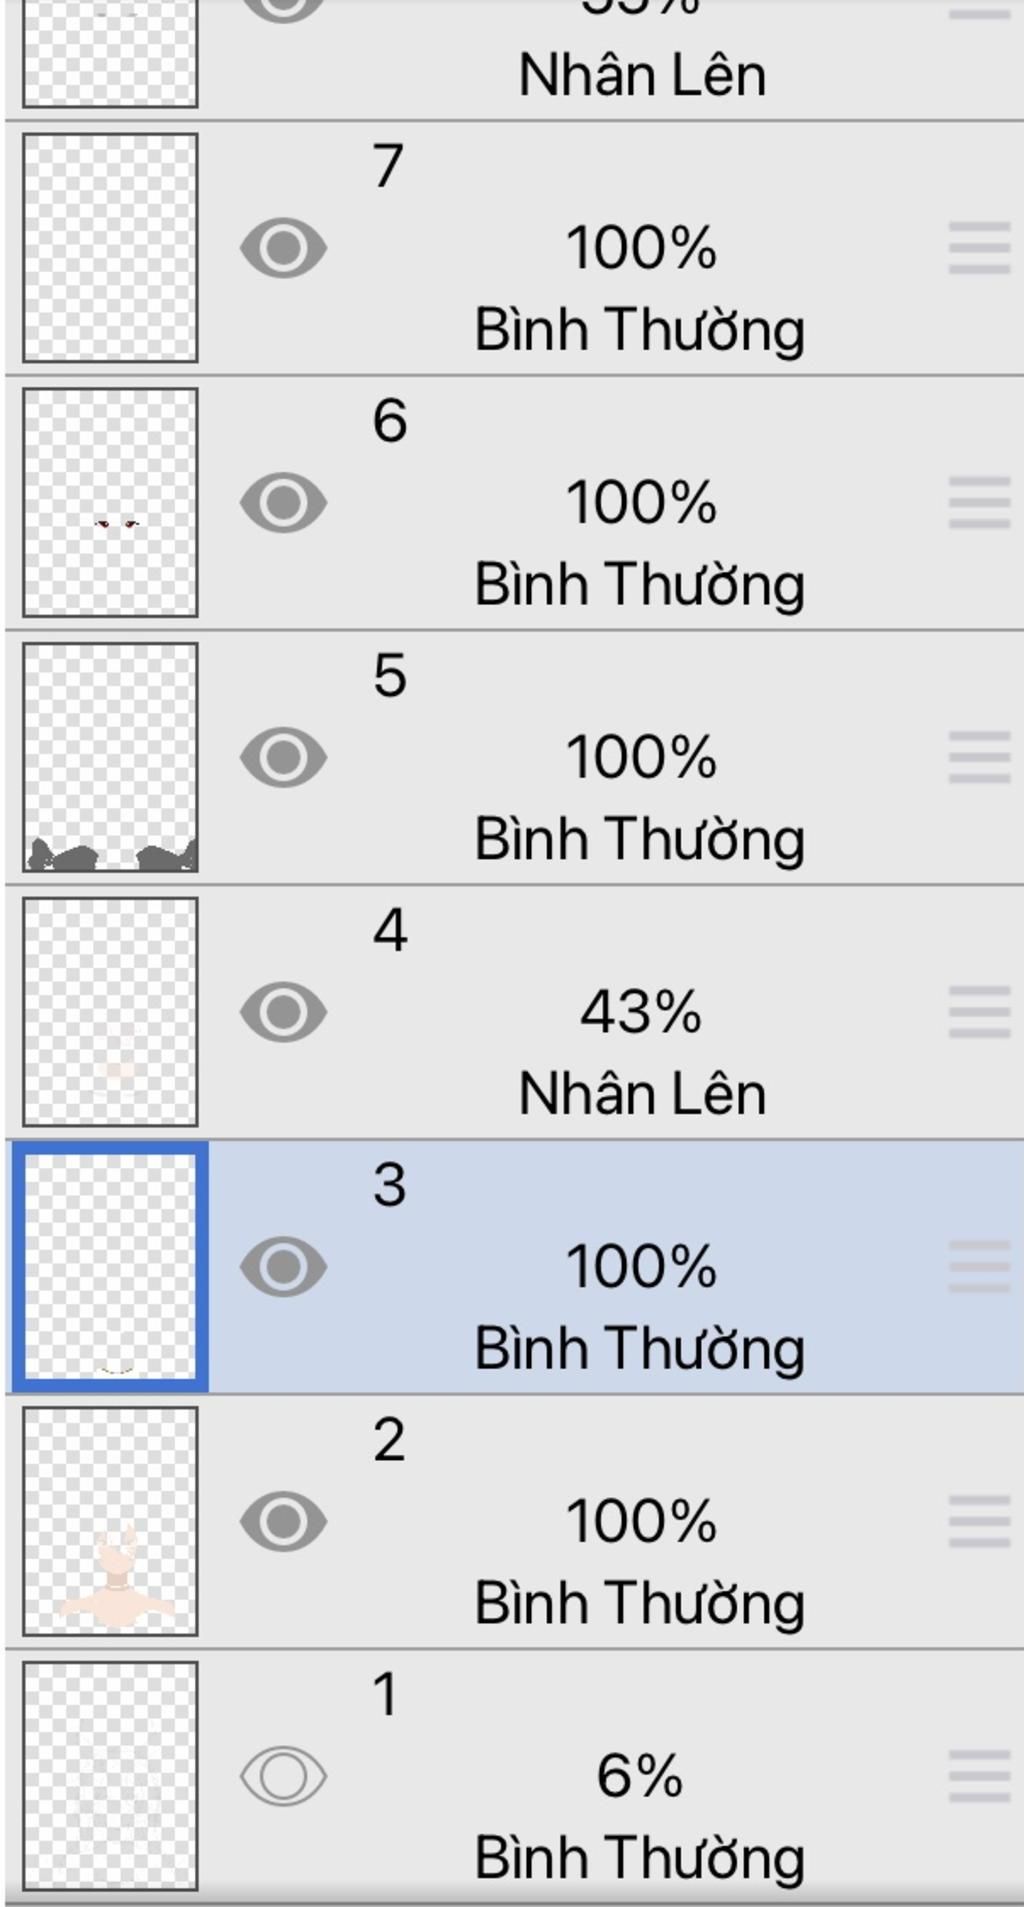The height and width of the screenshot is (1907, 1024).
Task: Hide layer 5 using the eye icon
Action: (283, 757)
